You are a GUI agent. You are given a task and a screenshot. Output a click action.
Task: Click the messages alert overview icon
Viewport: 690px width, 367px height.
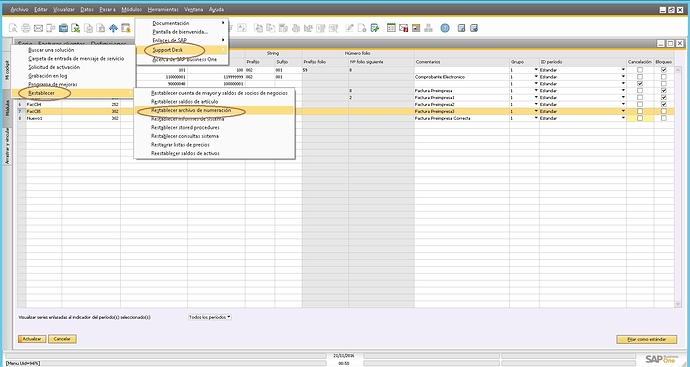404,28
